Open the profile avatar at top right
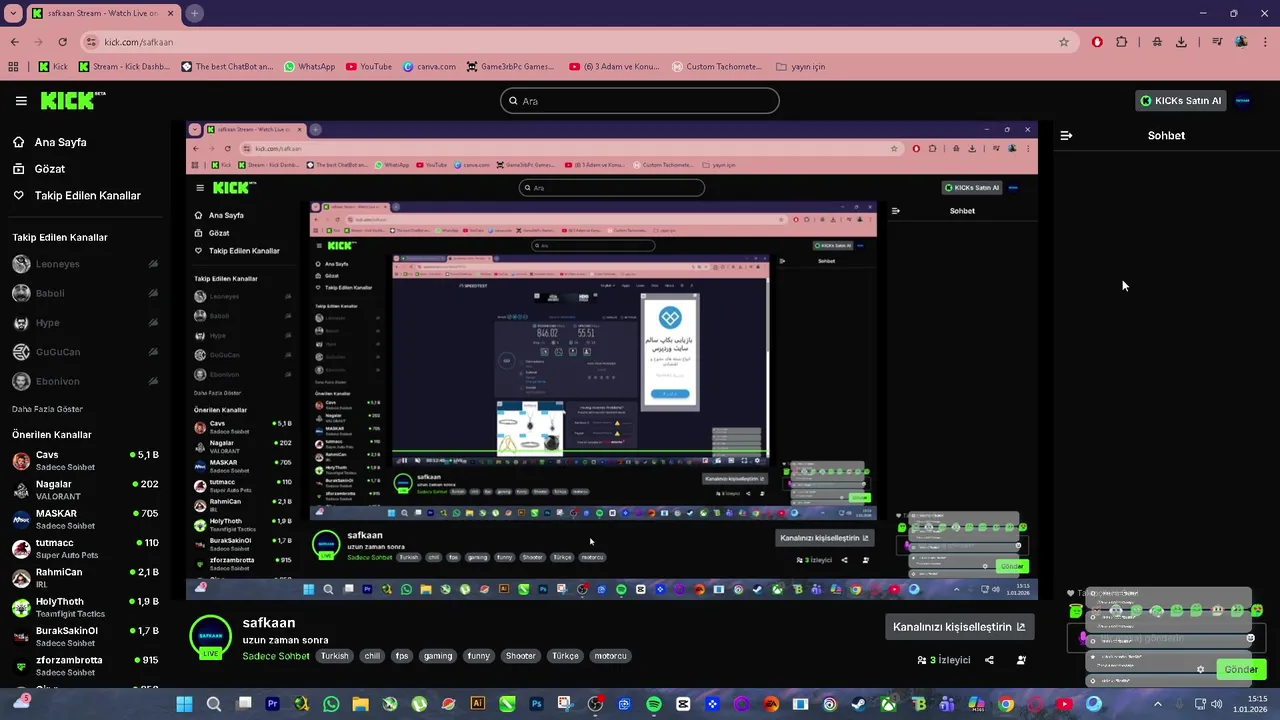Viewport: 1280px width, 720px height. click(x=1243, y=101)
